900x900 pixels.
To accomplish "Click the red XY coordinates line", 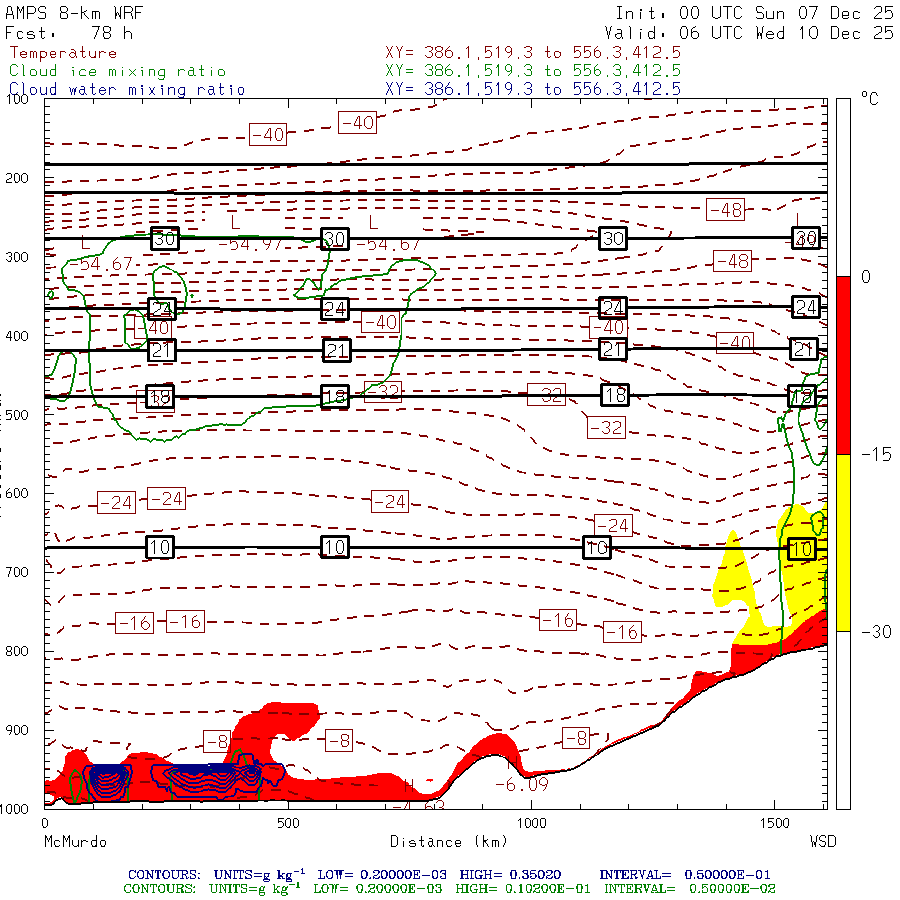I will click(x=533, y=53).
